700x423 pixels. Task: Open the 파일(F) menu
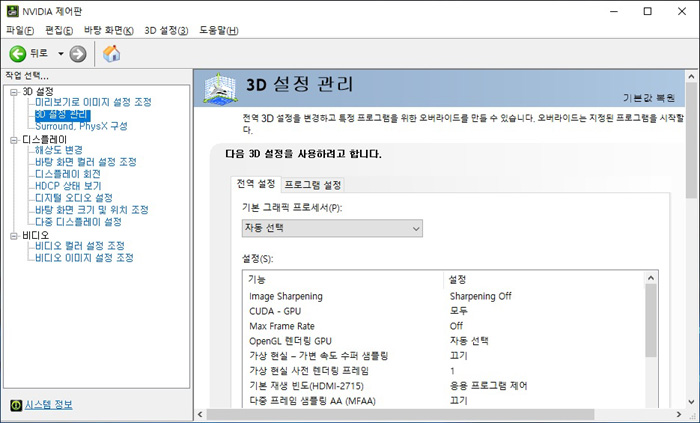pyautogui.click(x=20, y=30)
